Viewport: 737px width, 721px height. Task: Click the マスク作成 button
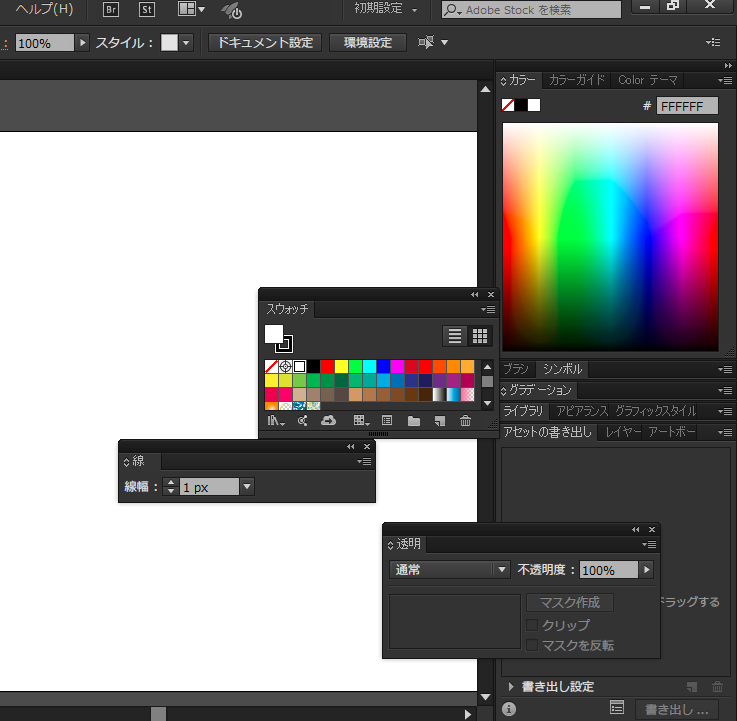[x=570, y=602]
